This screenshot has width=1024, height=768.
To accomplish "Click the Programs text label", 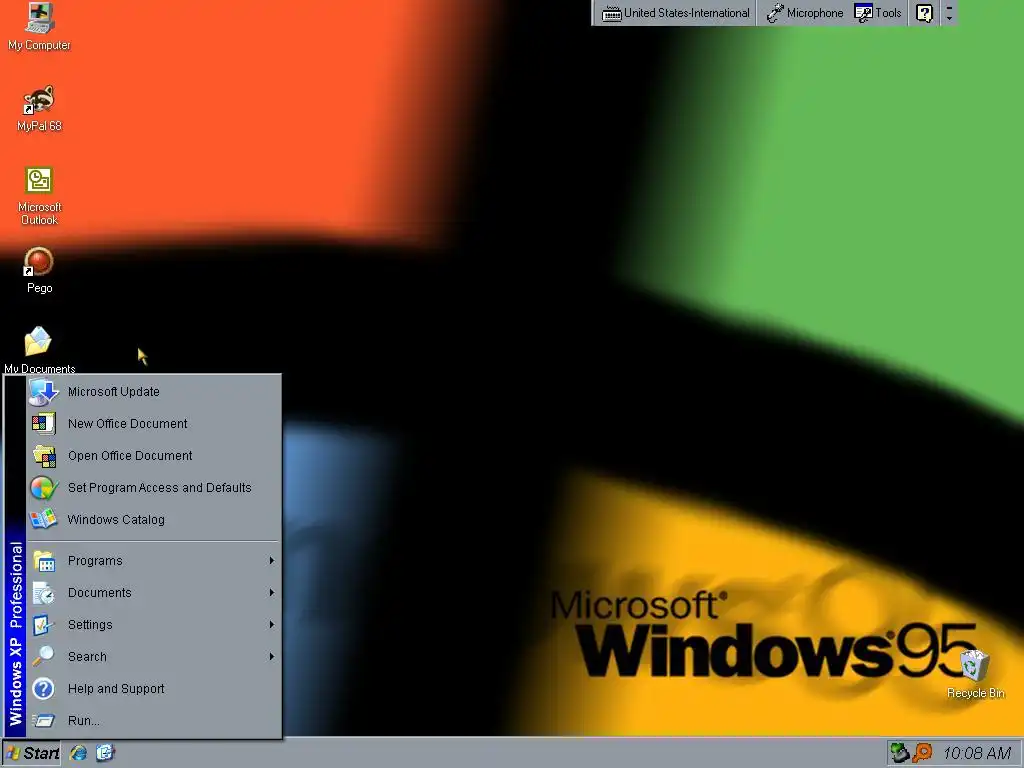I will coord(95,560).
